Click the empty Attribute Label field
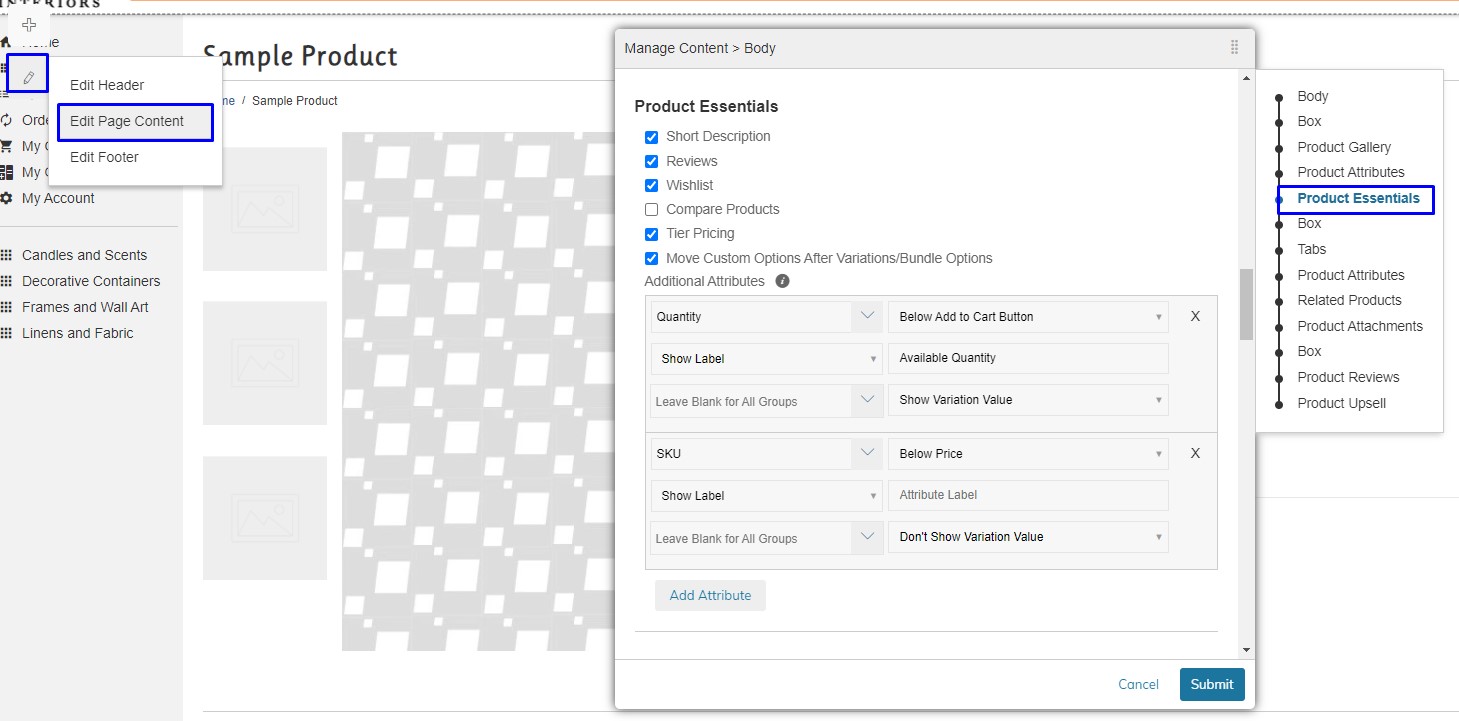The width and height of the screenshot is (1459, 721). (x=1028, y=495)
